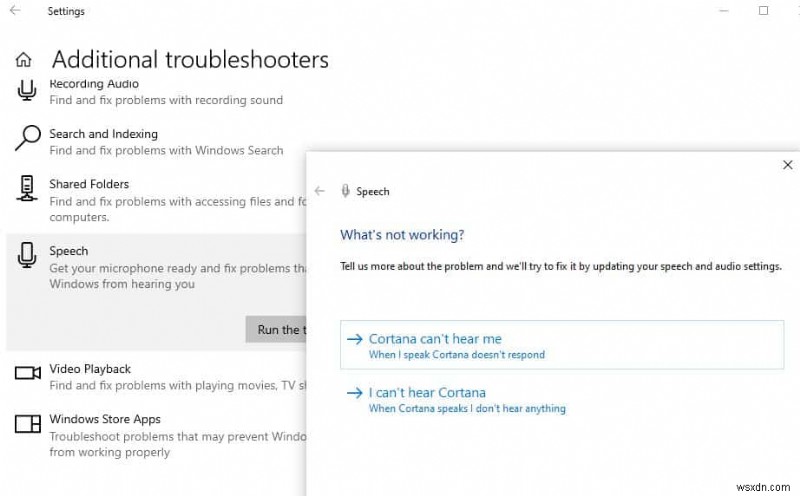
Task: Select the Video Playback troubleshooter title
Action: pos(90,369)
